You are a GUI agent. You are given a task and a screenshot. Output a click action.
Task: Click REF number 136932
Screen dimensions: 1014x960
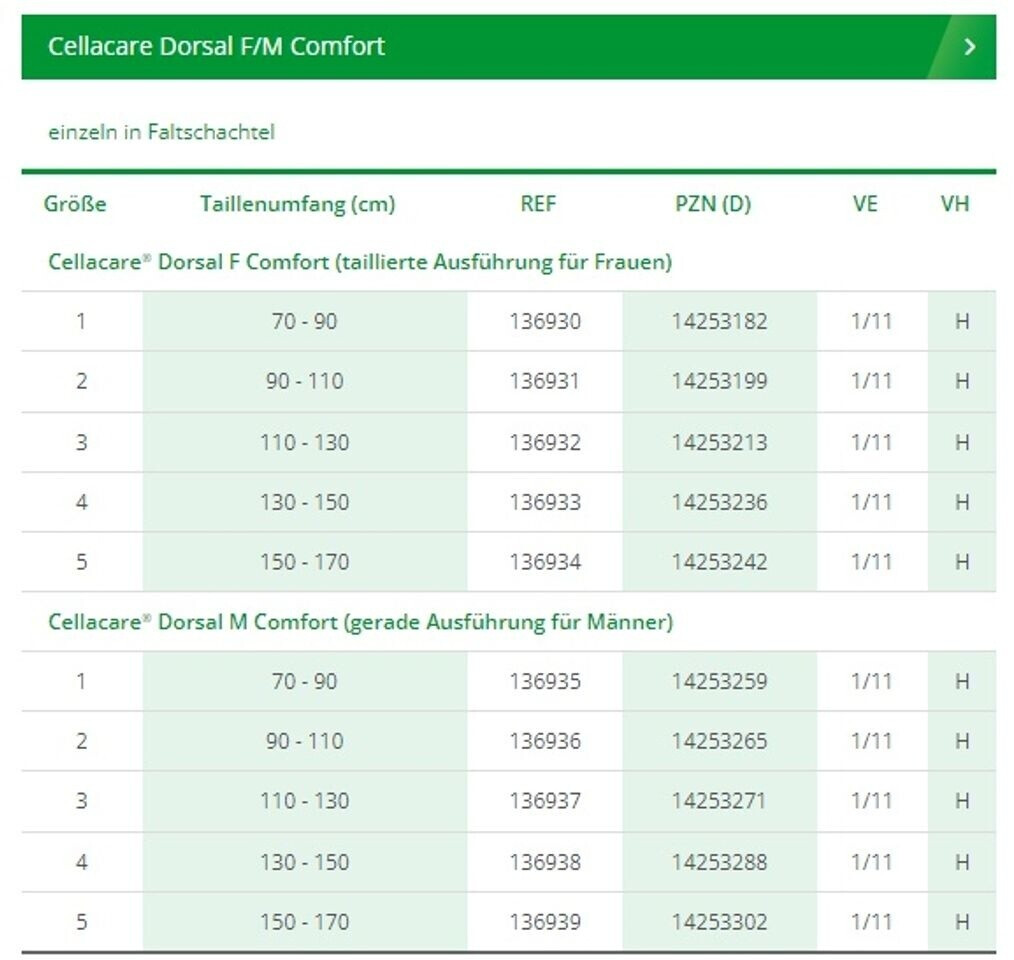[545, 442]
